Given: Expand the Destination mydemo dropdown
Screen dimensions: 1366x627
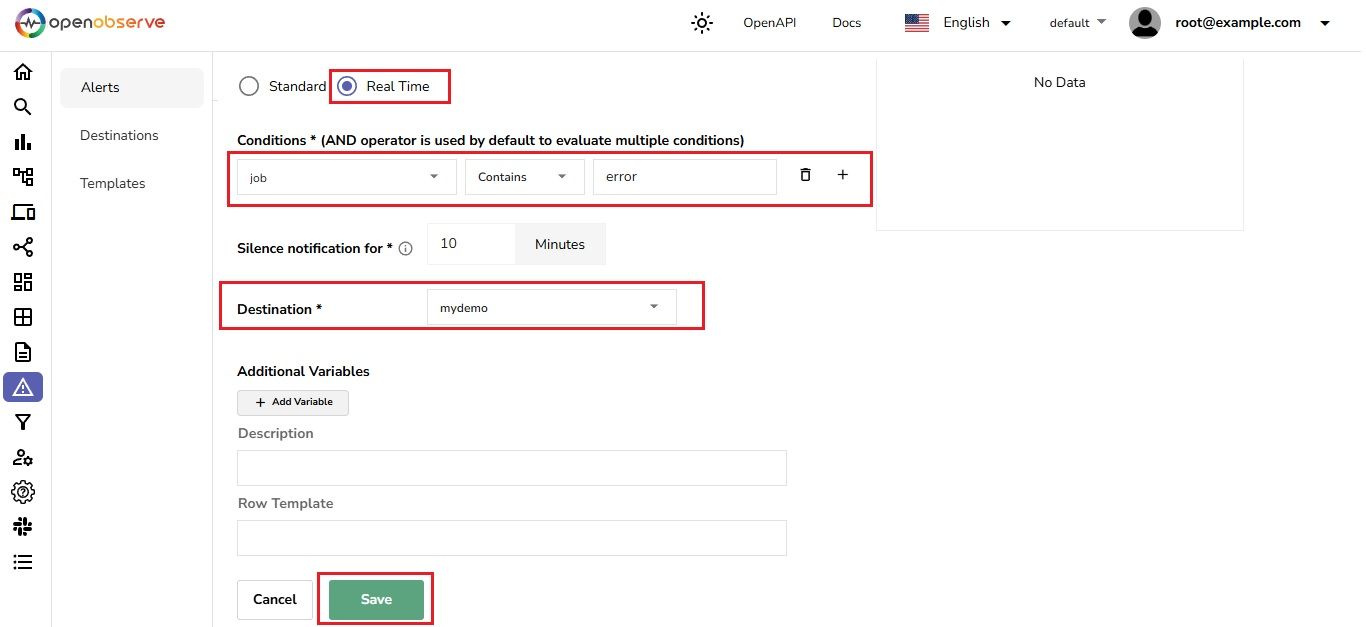Looking at the screenshot, I should coord(653,307).
